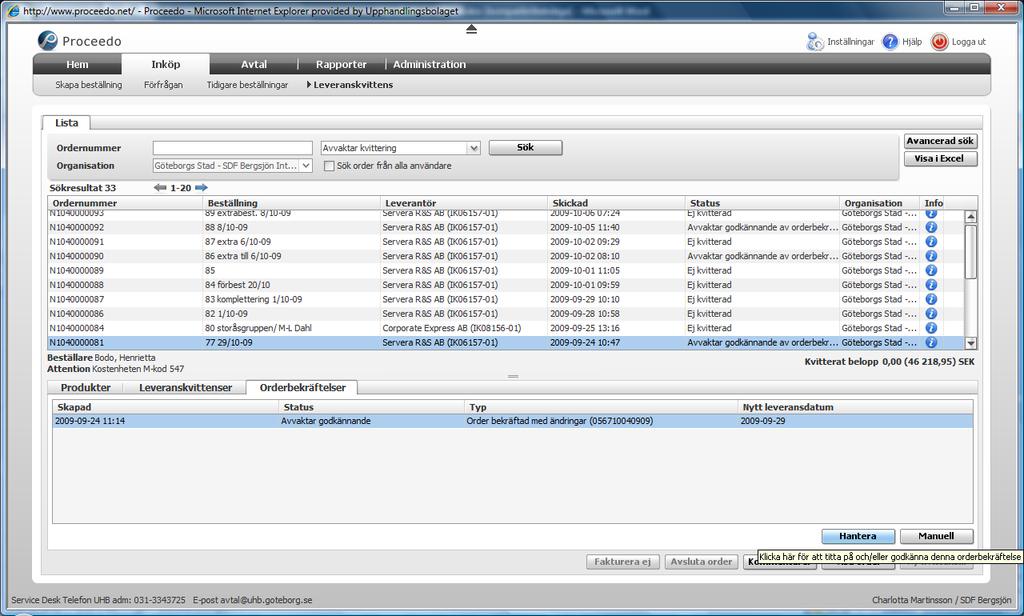Open info icon for order N1040000092
Viewport: 1024px width, 616px height.
(931, 227)
